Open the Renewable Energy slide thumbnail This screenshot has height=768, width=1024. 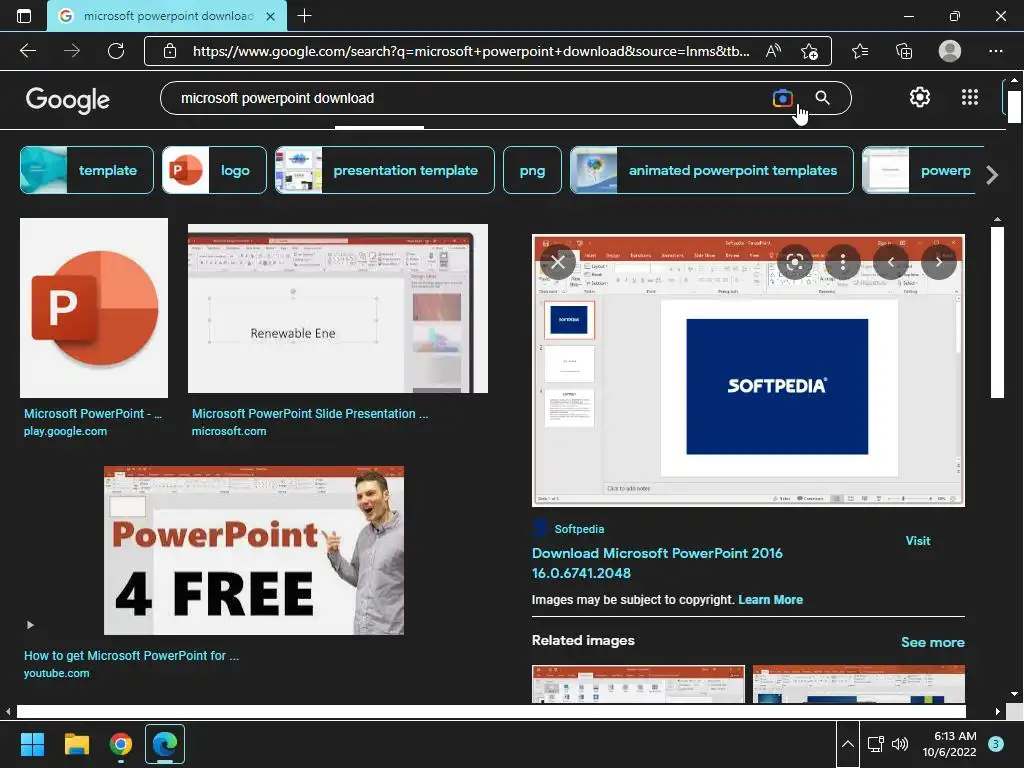tap(338, 308)
